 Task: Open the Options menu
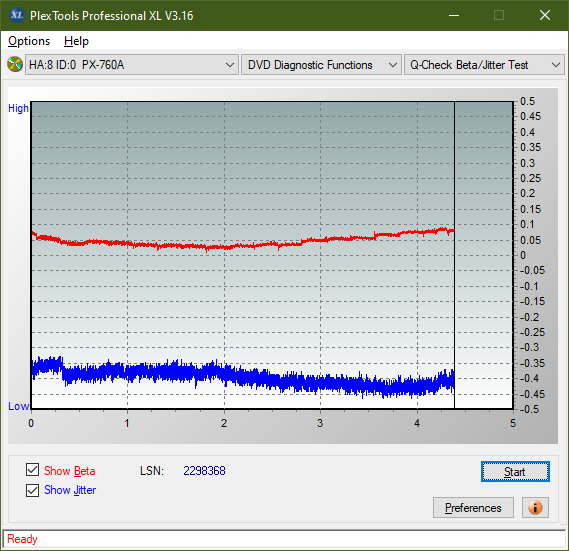[x=29, y=41]
